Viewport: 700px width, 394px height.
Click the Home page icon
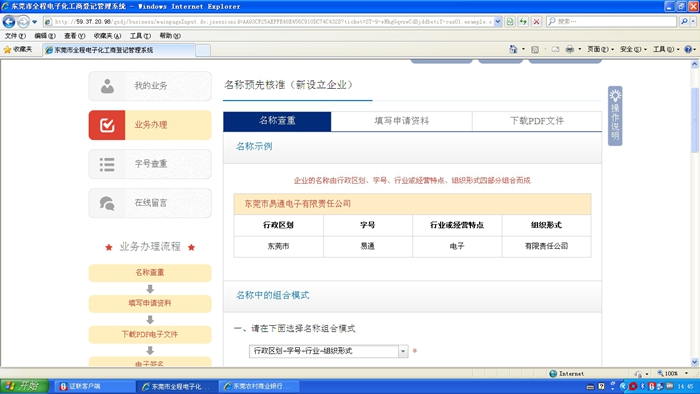pos(513,50)
